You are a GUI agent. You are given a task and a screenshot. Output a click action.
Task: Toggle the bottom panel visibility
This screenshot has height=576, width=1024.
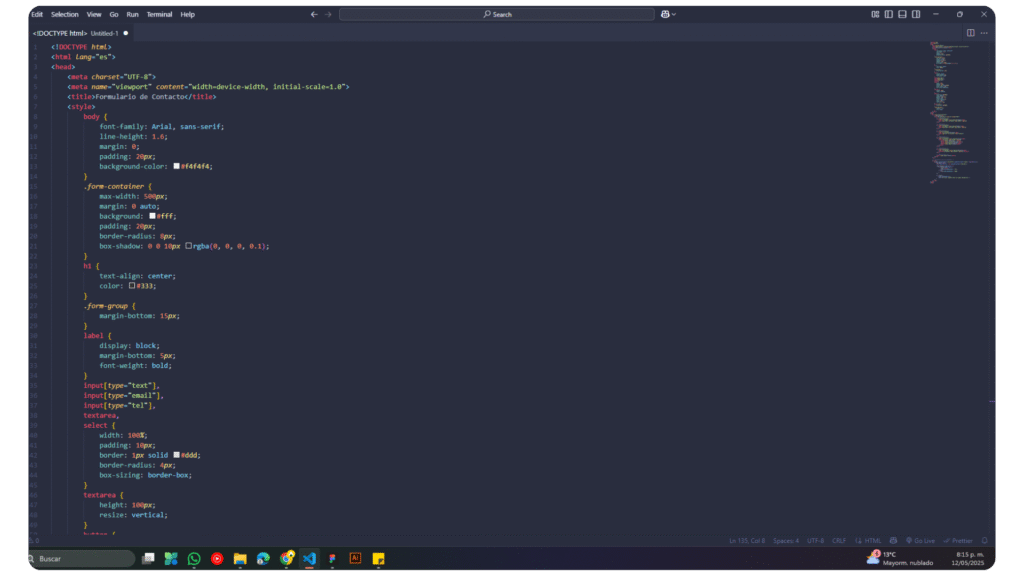click(903, 14)
